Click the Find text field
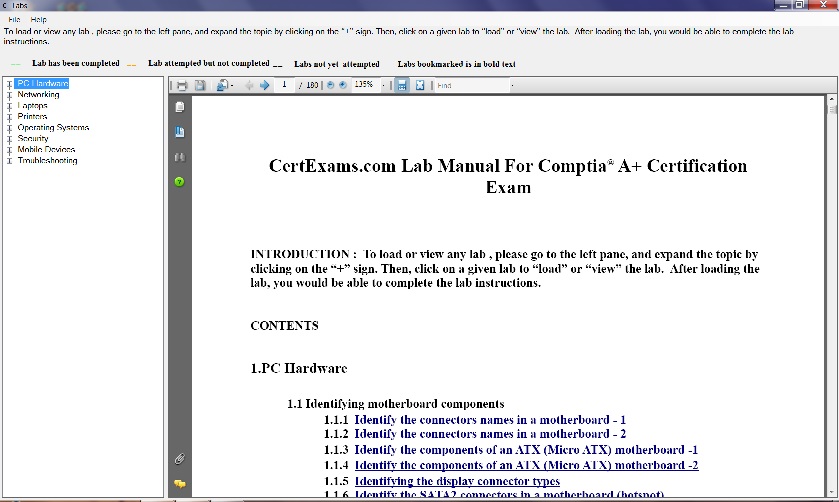 [471, 86]
